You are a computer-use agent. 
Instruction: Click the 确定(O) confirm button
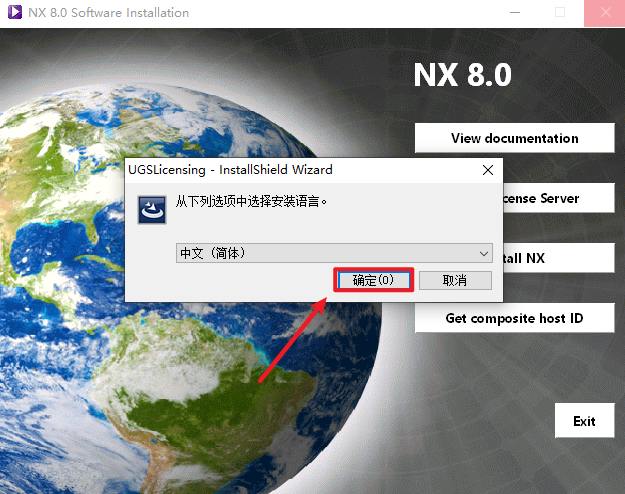[x=373, y=280]
